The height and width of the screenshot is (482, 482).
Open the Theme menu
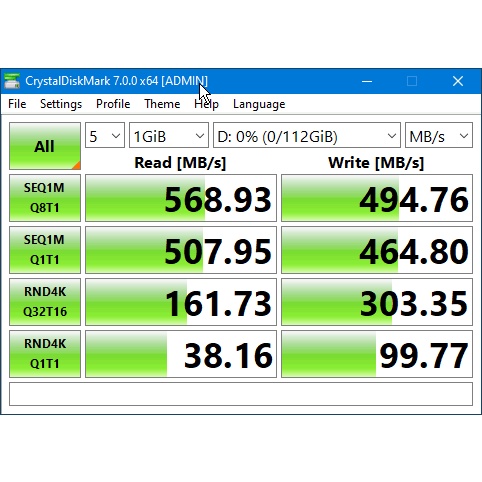[162, 104]
